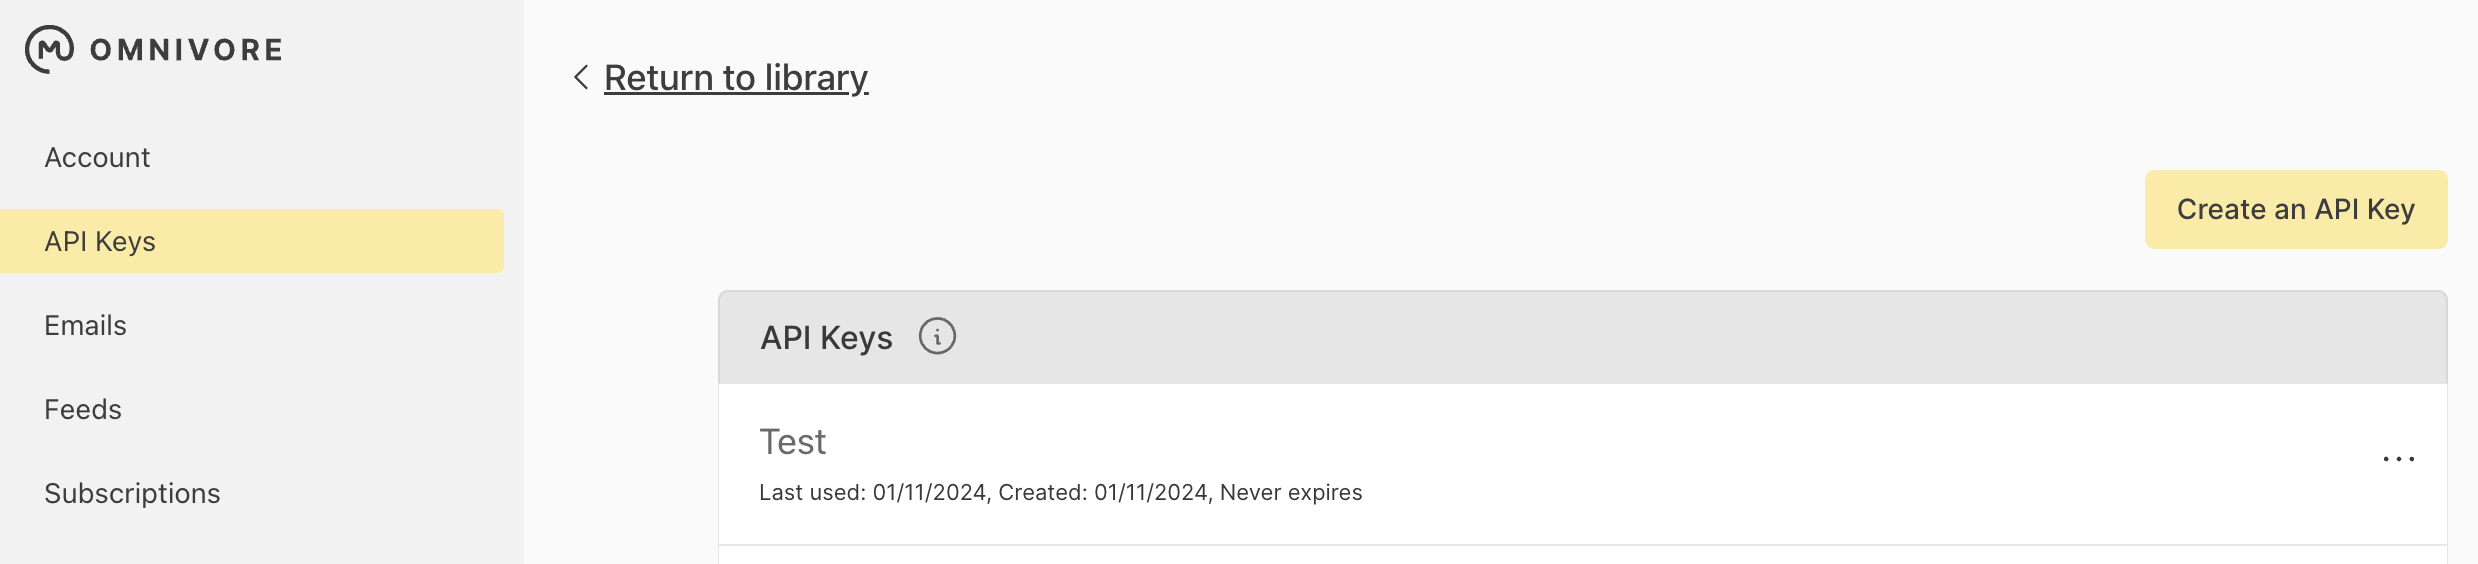This screenshot has height=564, width=2478.
Task: Follow the Return to library link
Action: tap(736, 78)
